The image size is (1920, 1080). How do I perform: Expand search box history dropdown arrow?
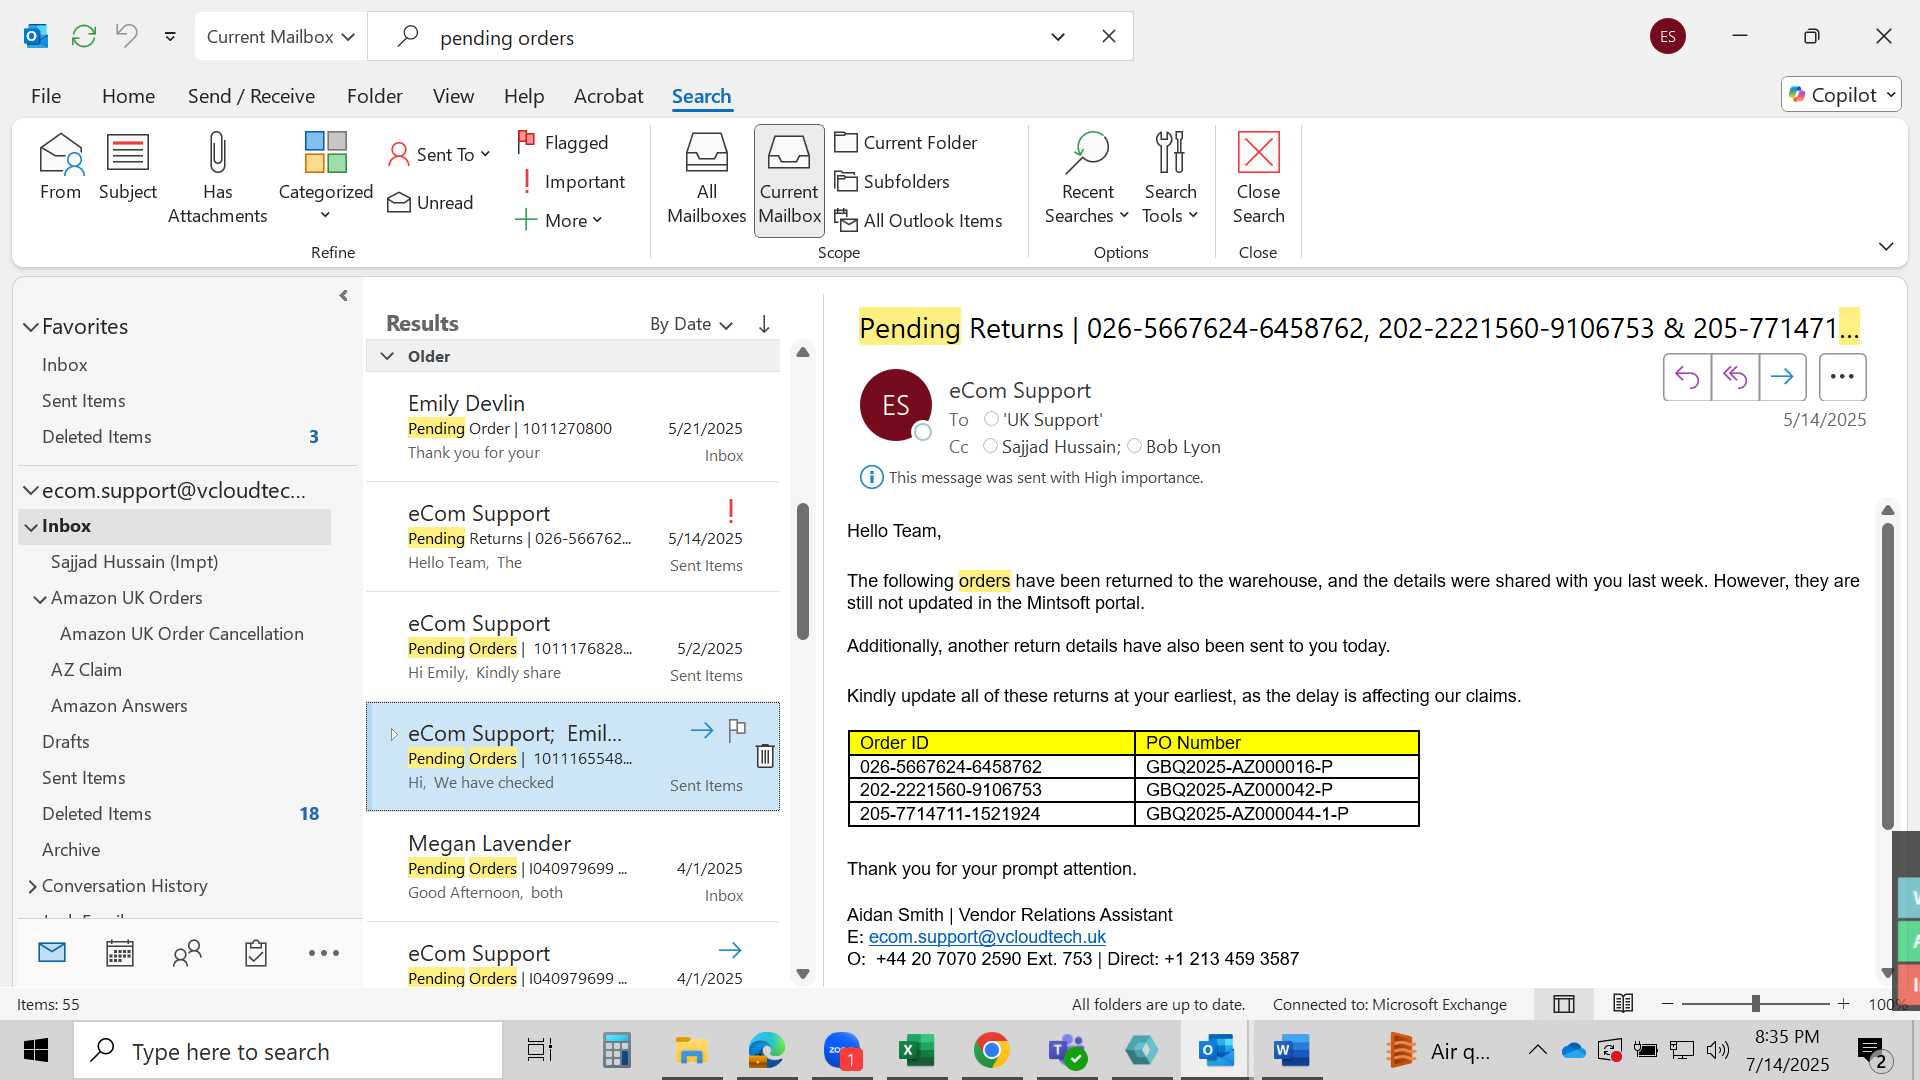[1058, 37]
